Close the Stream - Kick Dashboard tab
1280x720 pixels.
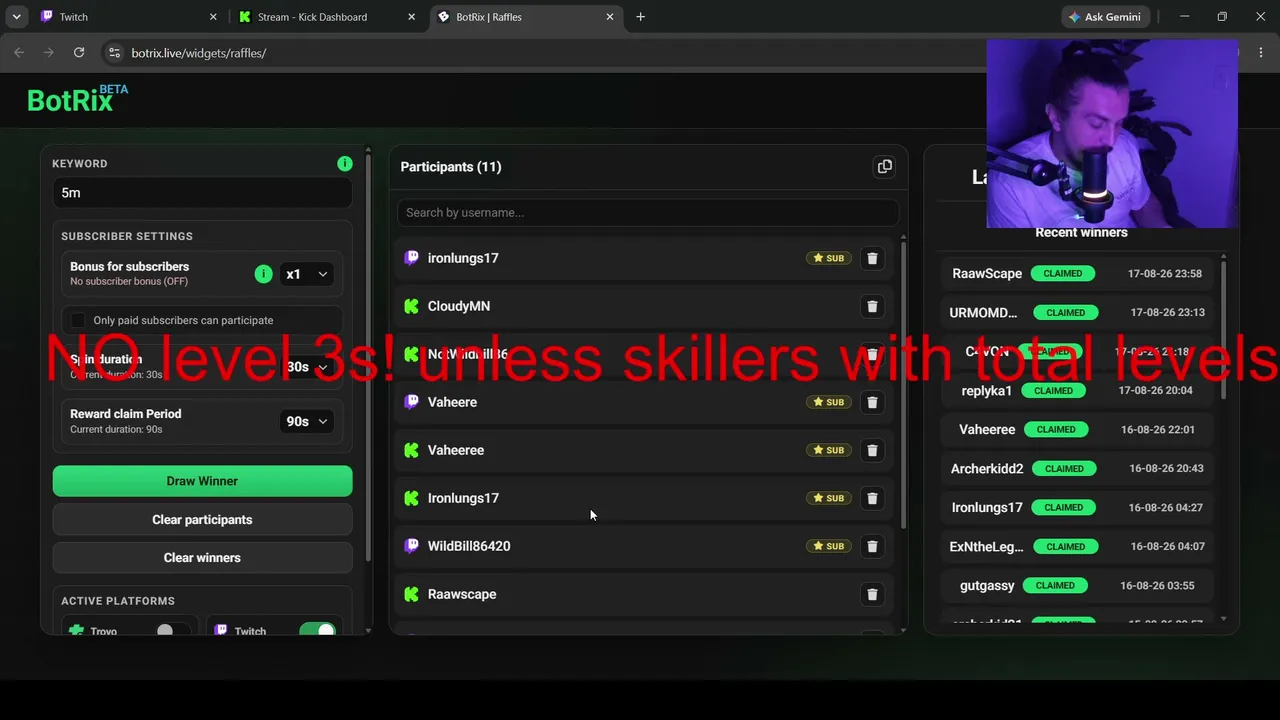[411, 17]
